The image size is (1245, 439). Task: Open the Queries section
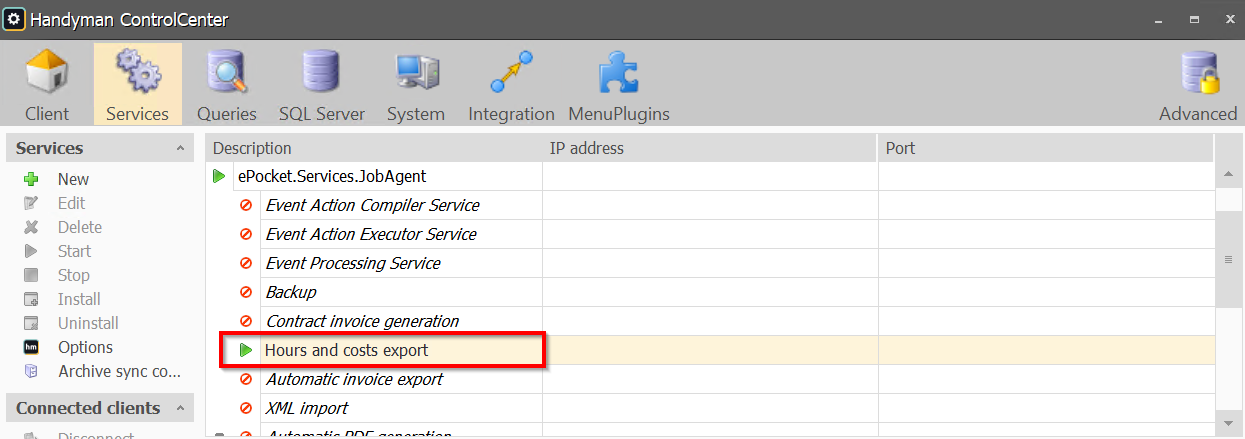pyautogui.click(x=227, y=84)
